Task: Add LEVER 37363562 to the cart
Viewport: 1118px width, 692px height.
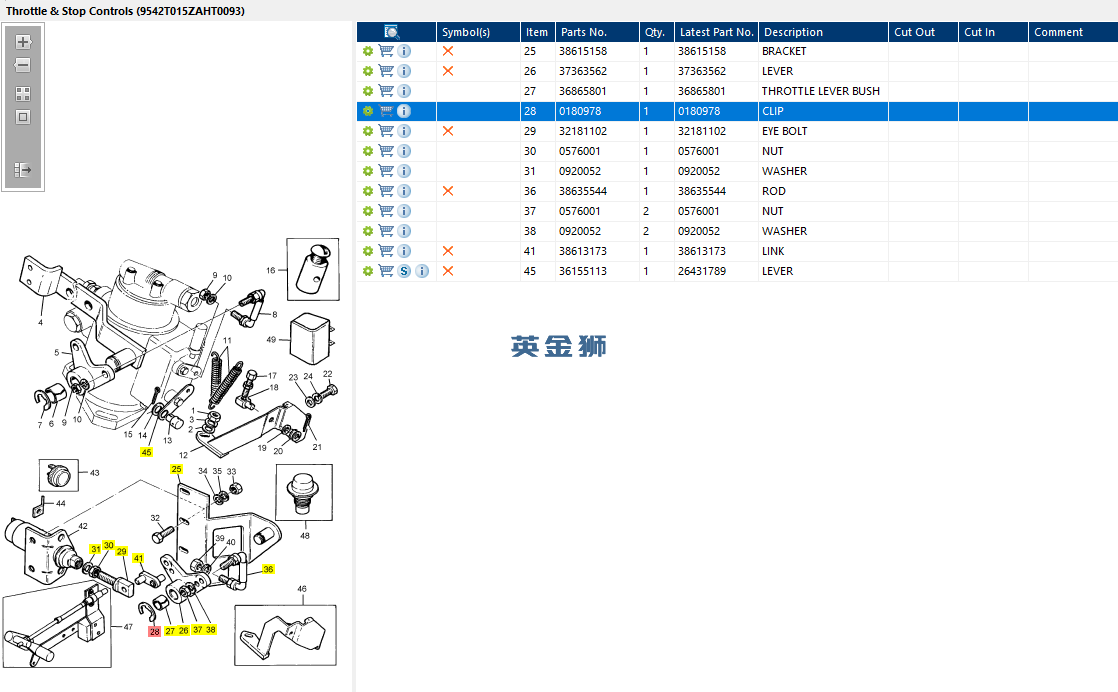Action: pos(386,71)
